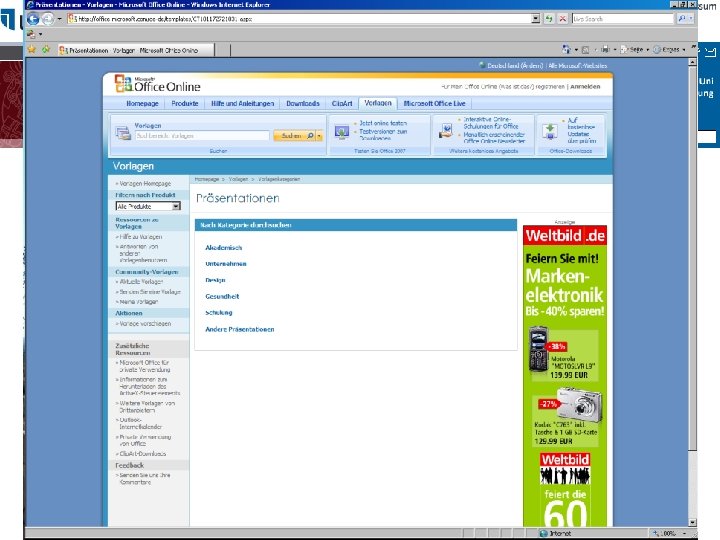
Task: Click the ClipArt-Downloads sidebar link
Action: (143, 454)
